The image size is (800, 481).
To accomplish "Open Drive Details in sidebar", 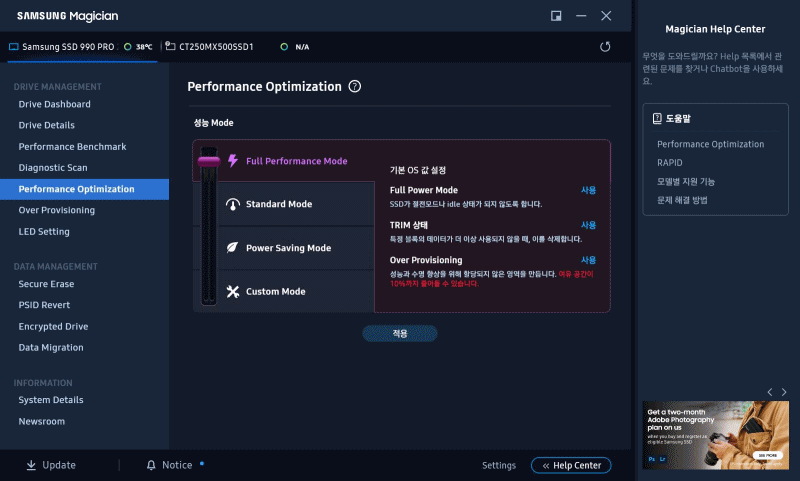I will [46, 125].
